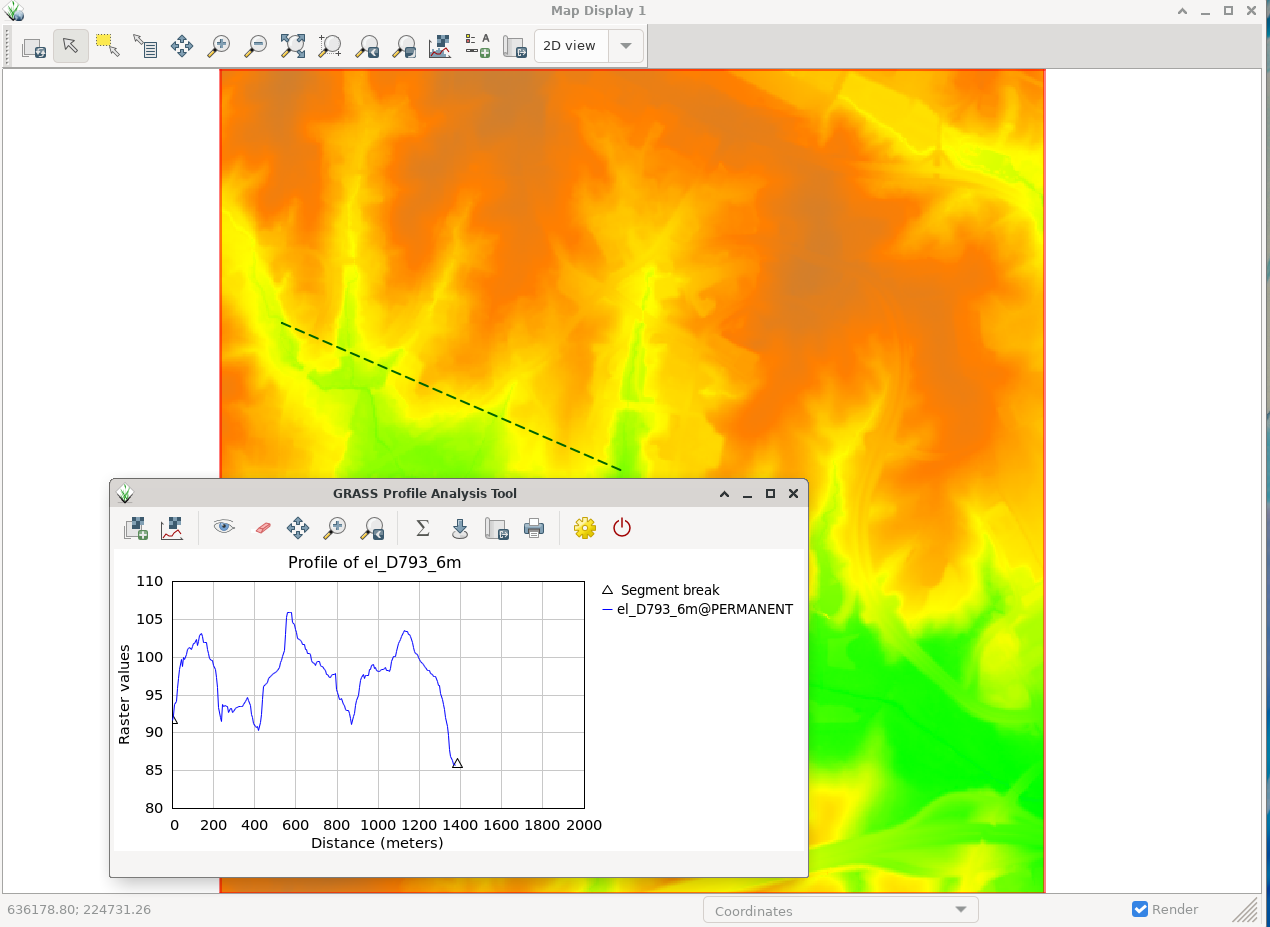
Task: Click the el_D793_6m@PERMANENT legend entry
Action: 697,609
